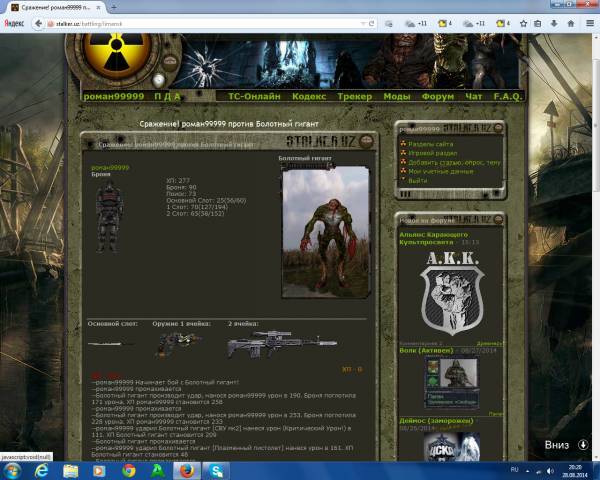Open the Деймос (заморожен) forum post
Image resolution: width=600 pixels, height=480 pixels.
tap(436, 421)
